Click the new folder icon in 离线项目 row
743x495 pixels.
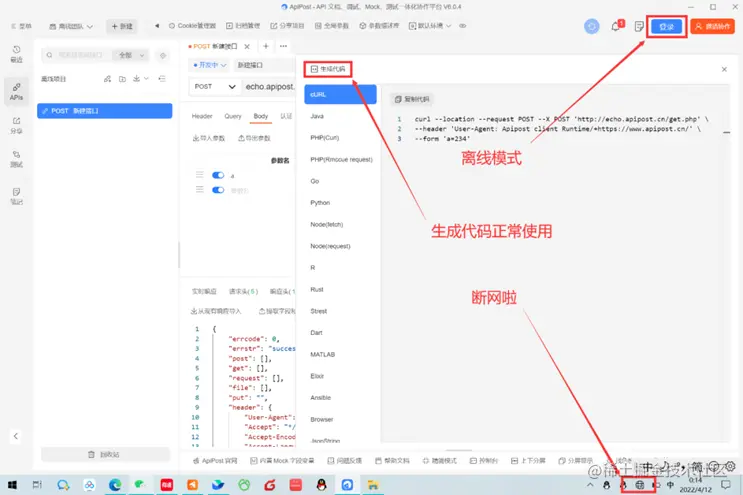(122, 79)
